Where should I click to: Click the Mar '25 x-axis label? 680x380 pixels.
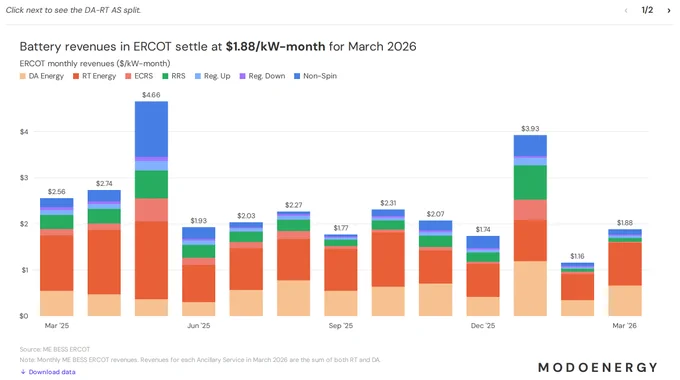(x=57, y=325)
